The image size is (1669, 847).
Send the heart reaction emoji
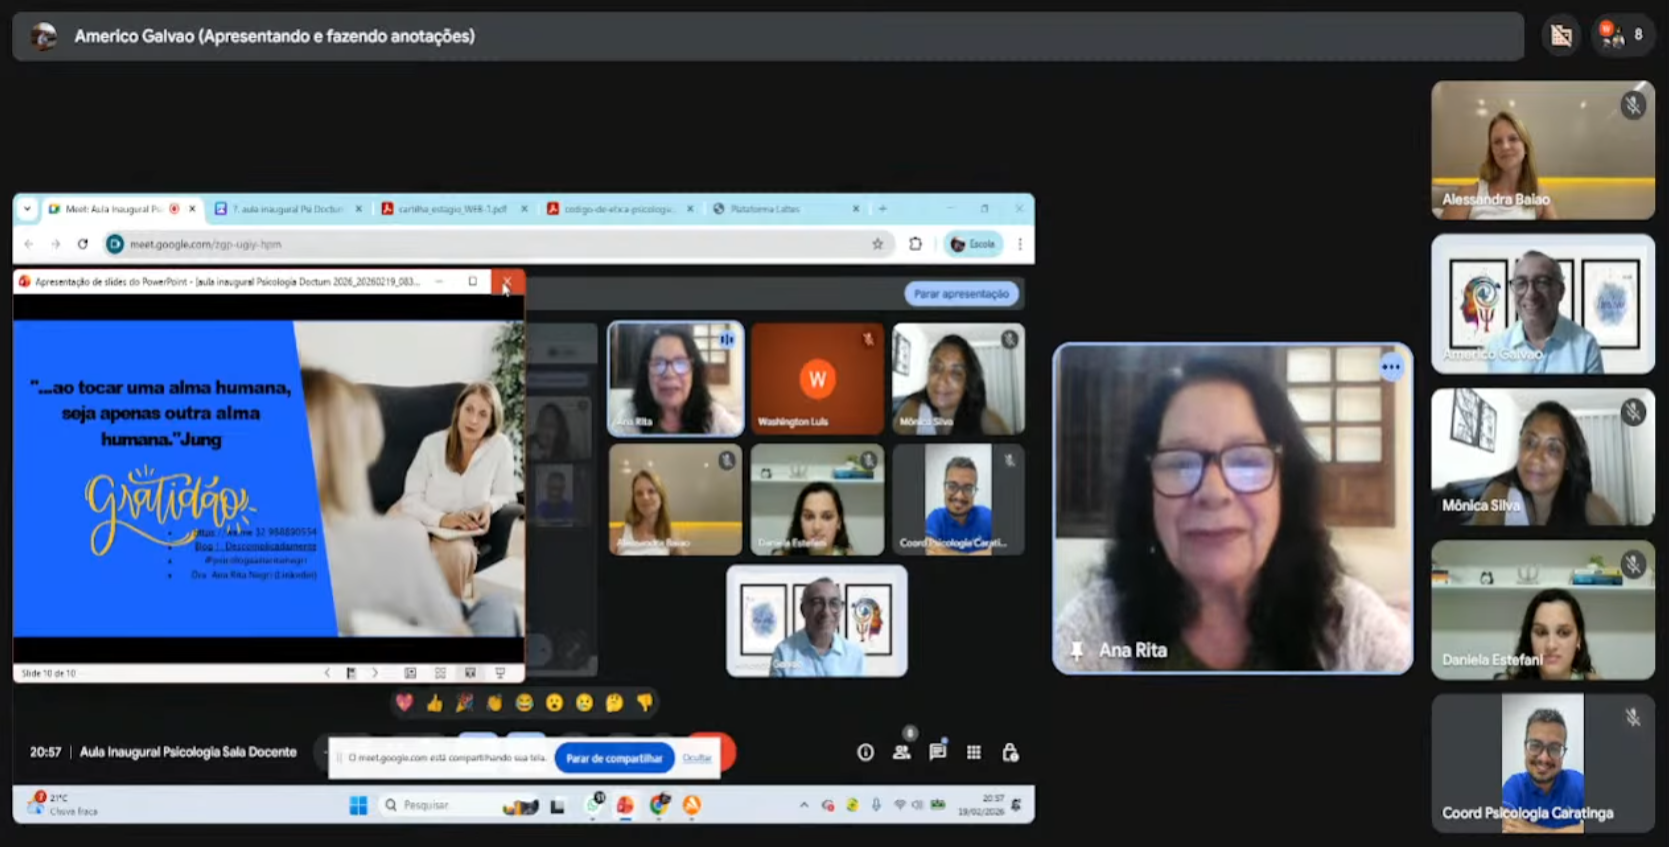[x=404, y=703]
